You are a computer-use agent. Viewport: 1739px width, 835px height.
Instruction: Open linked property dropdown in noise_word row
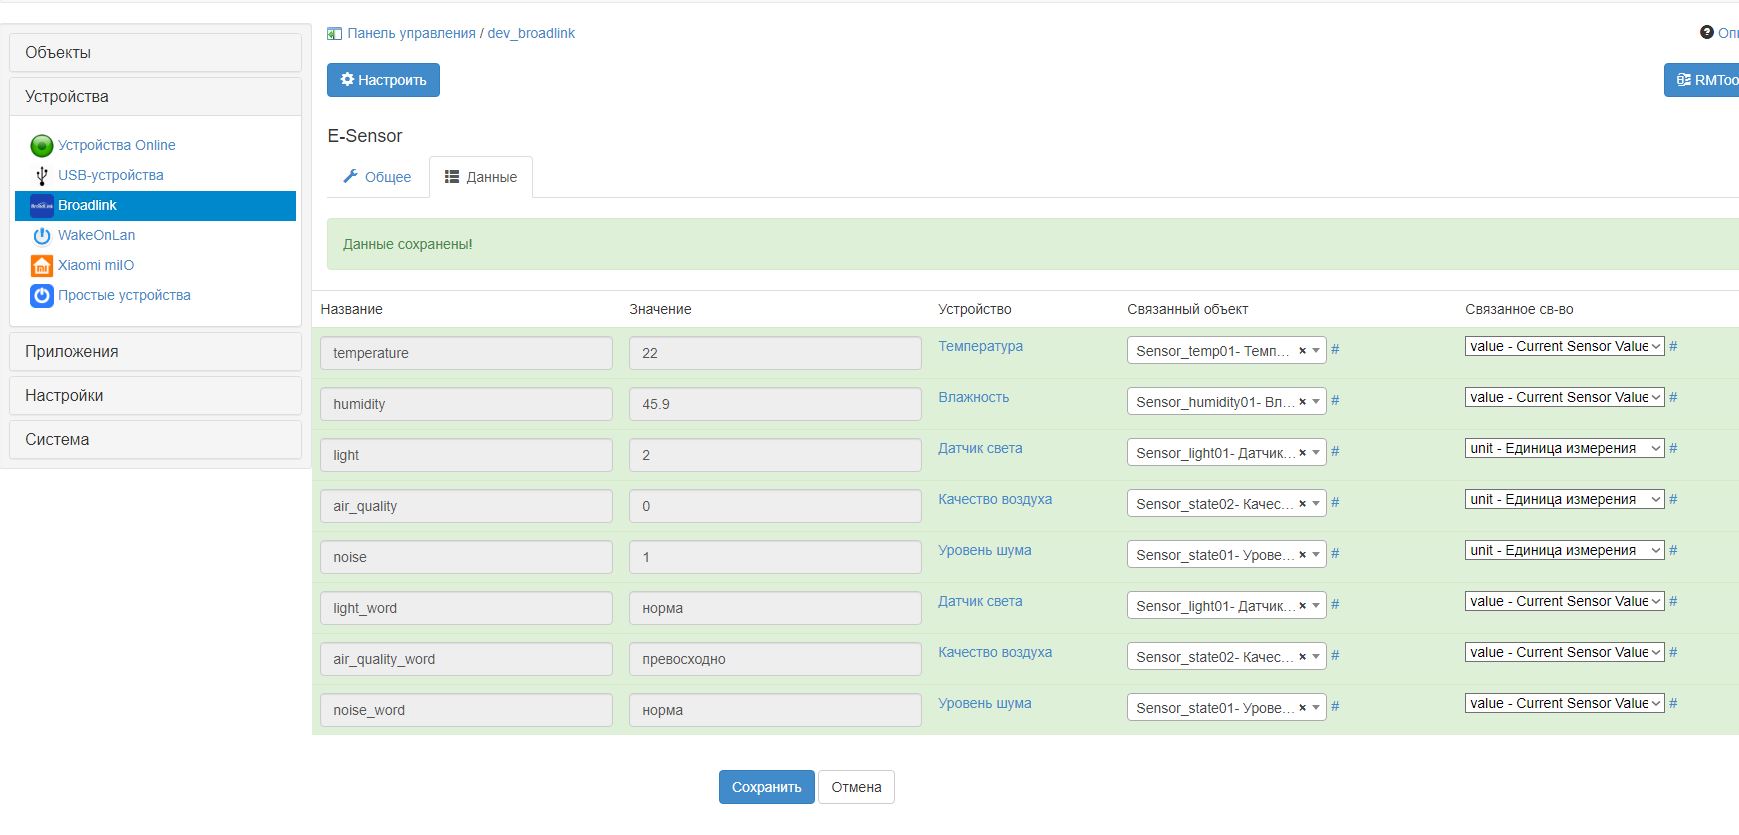coord(1564,703)
